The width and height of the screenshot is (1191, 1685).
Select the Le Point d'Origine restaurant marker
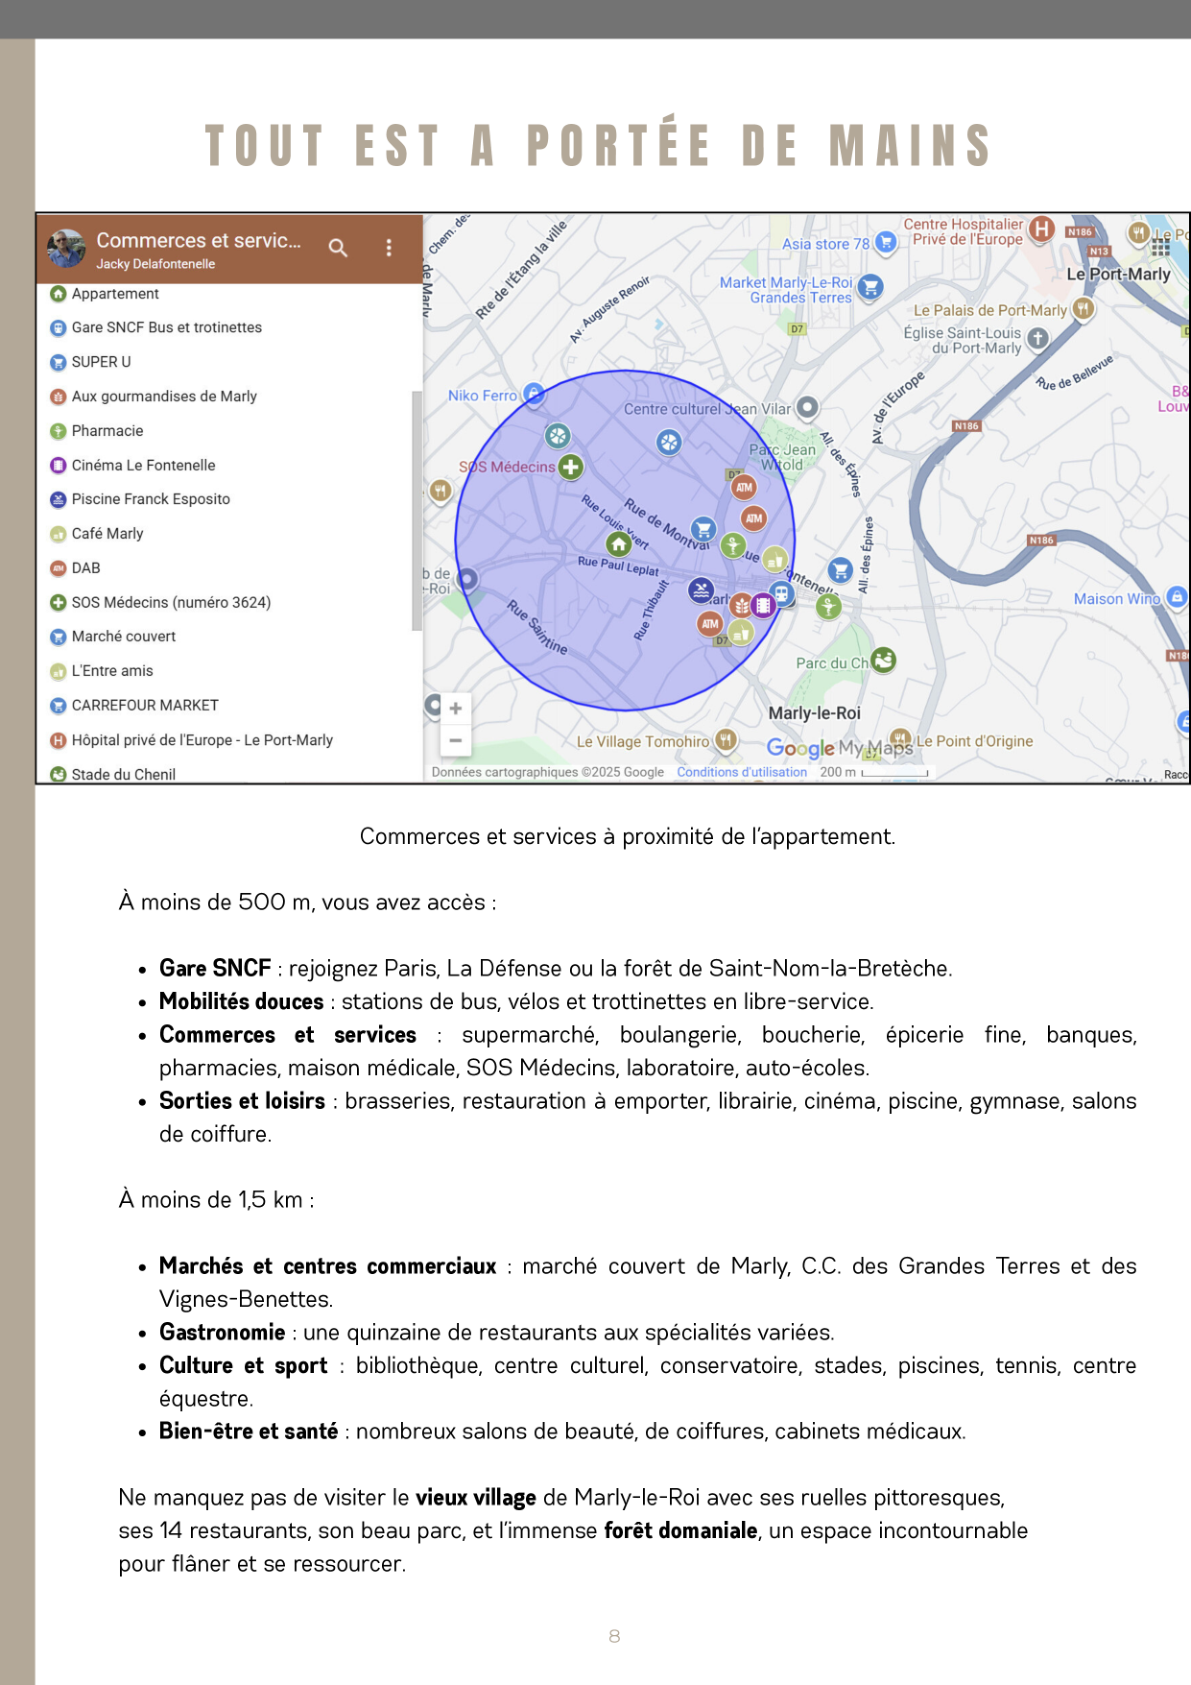(x=900, y=739)
